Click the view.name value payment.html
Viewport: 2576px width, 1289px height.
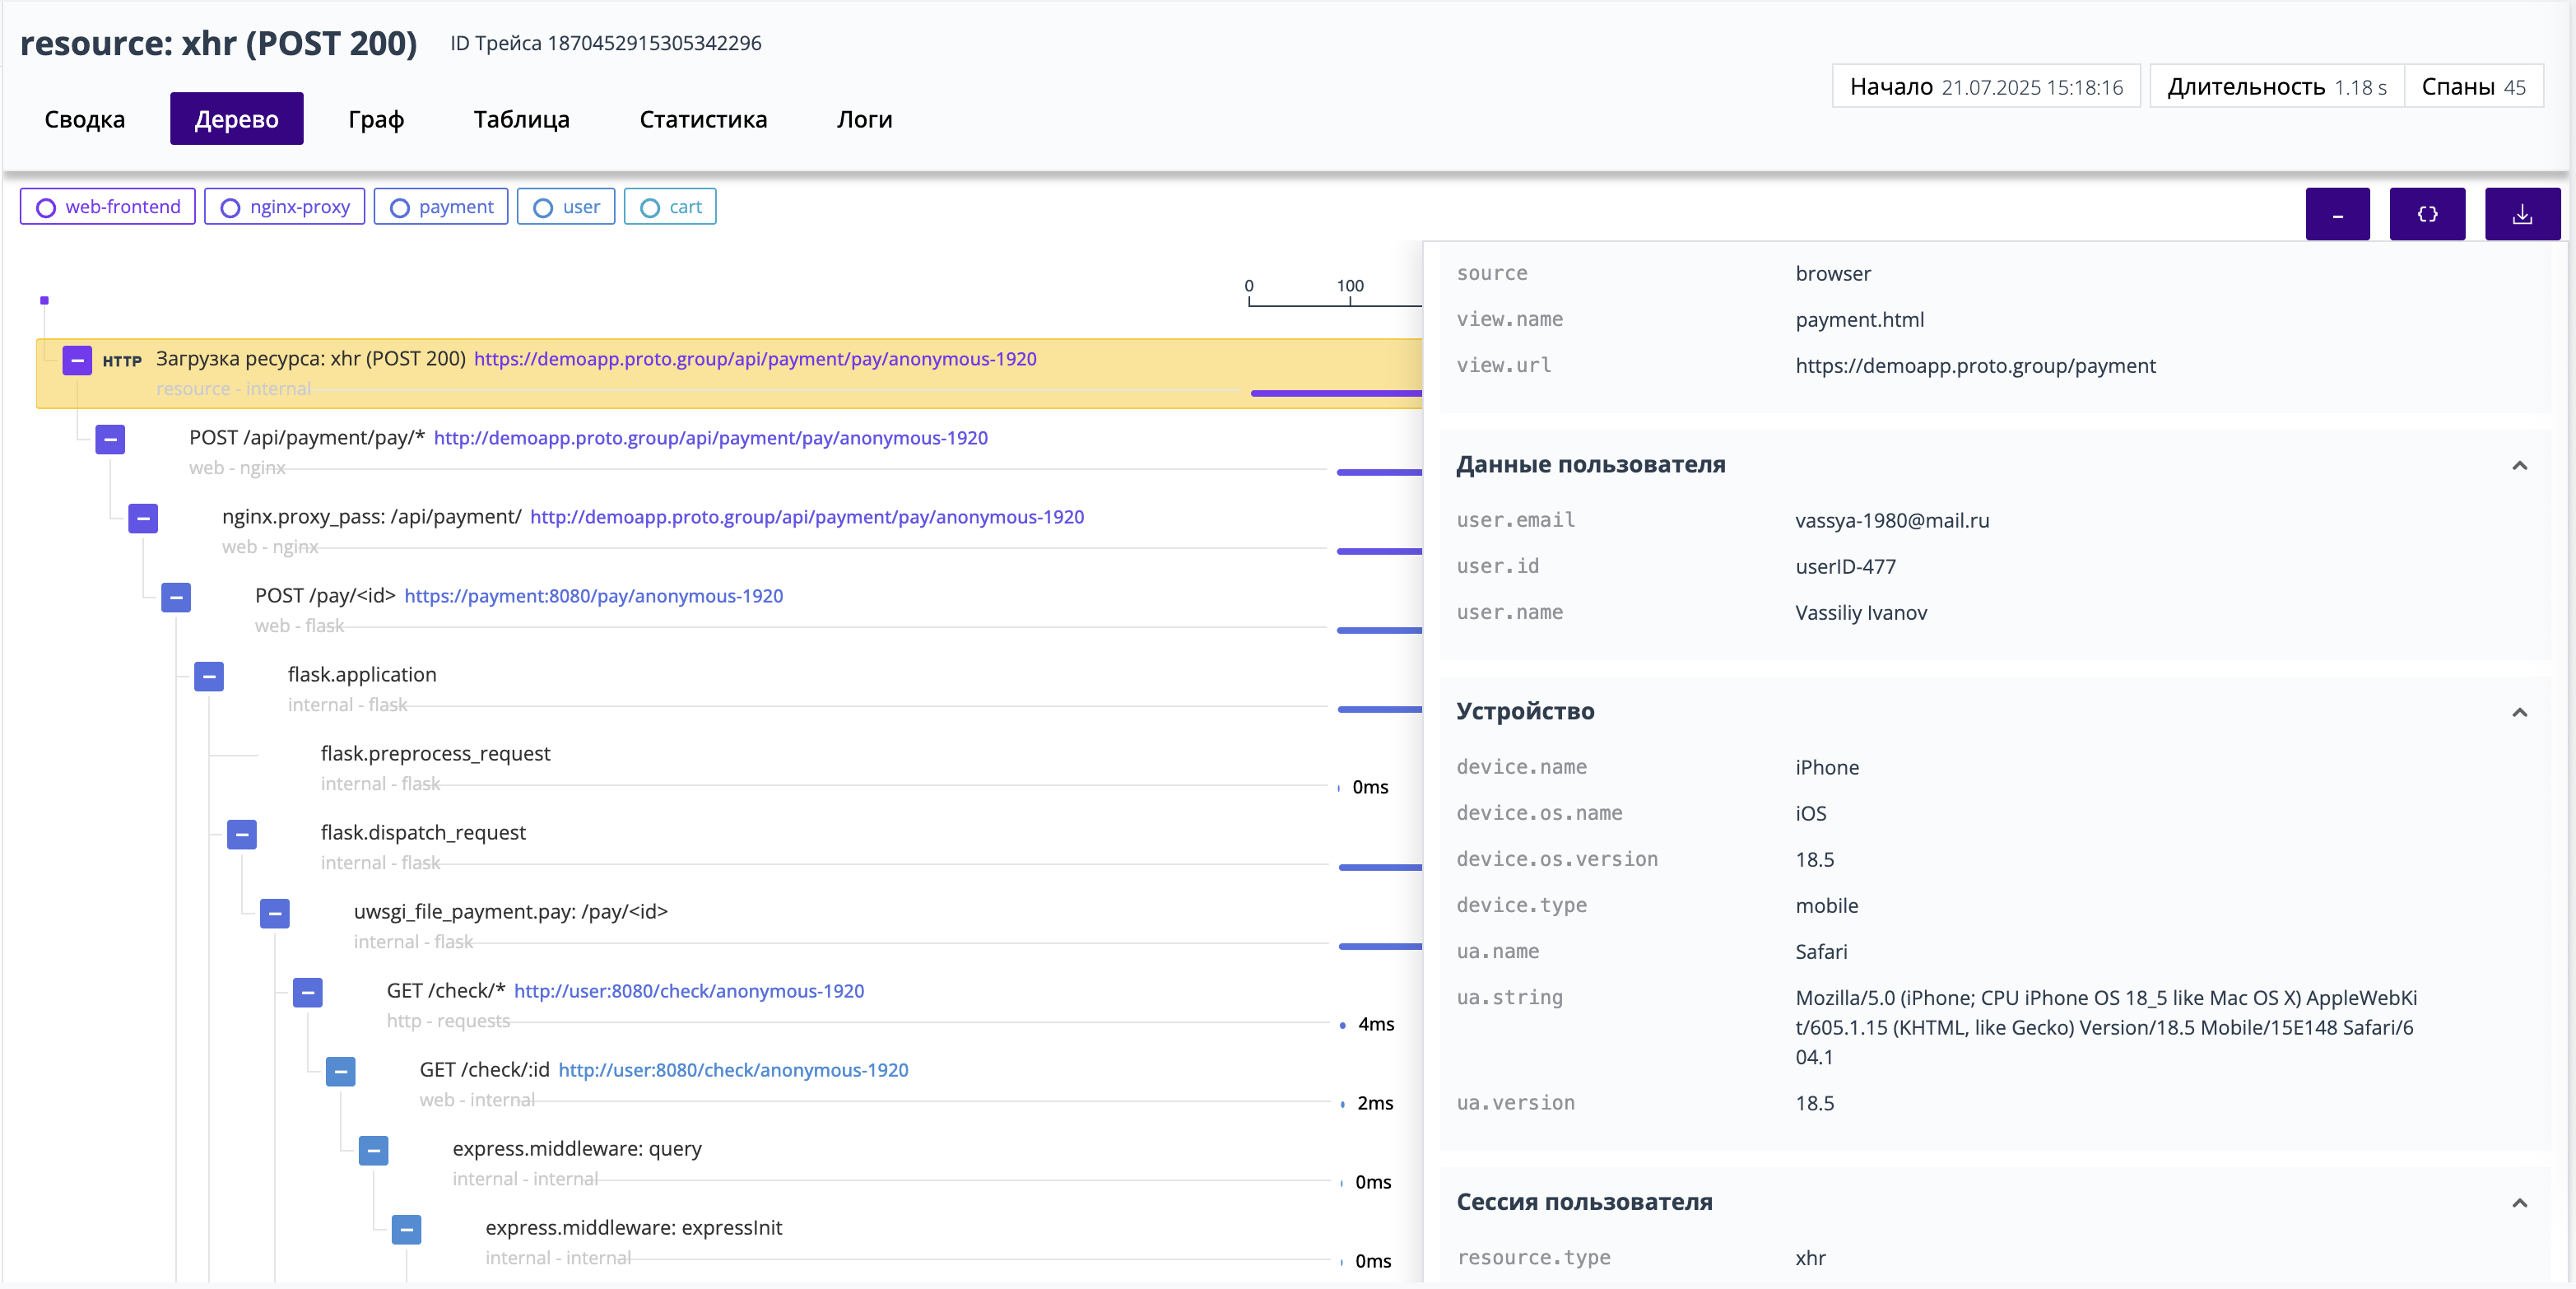coord(1859,320)
